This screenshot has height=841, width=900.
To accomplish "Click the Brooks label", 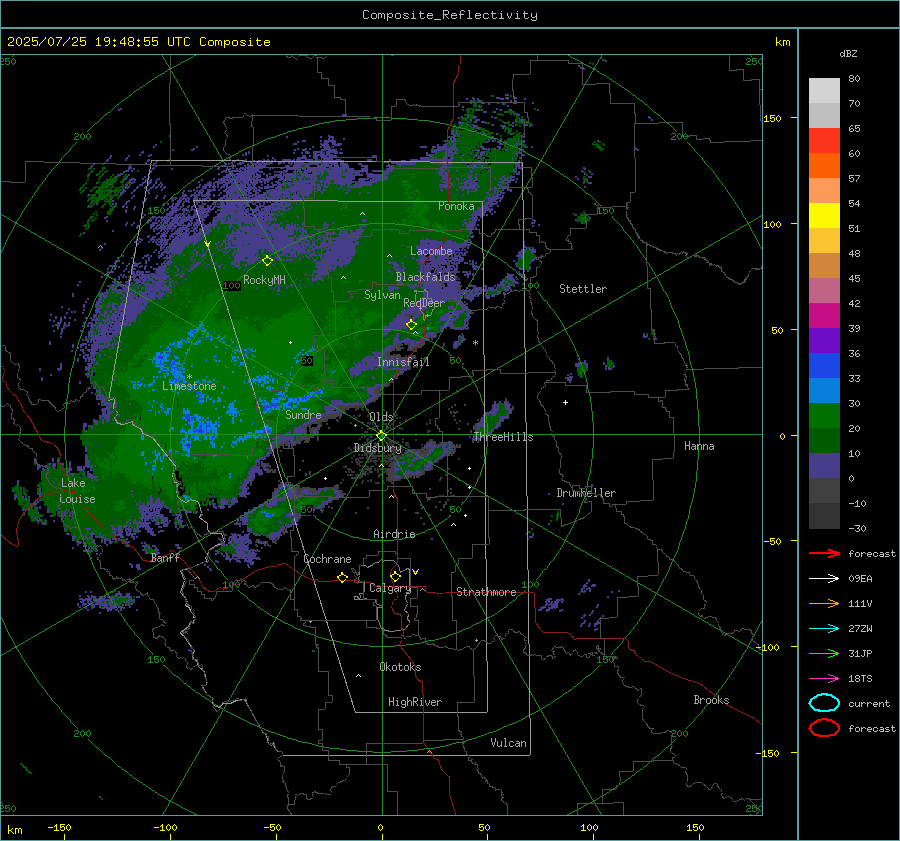I will pos(711,700).
